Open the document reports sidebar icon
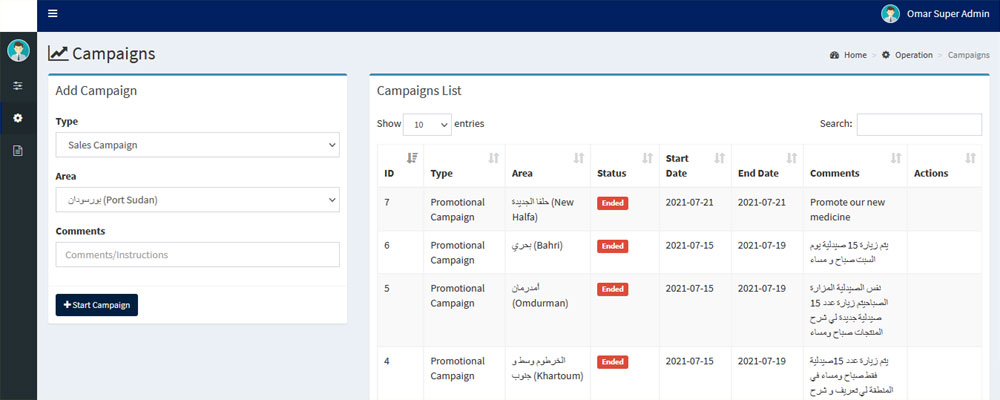The width and height of the screenshot is (1000, 400). coord(18,151)
